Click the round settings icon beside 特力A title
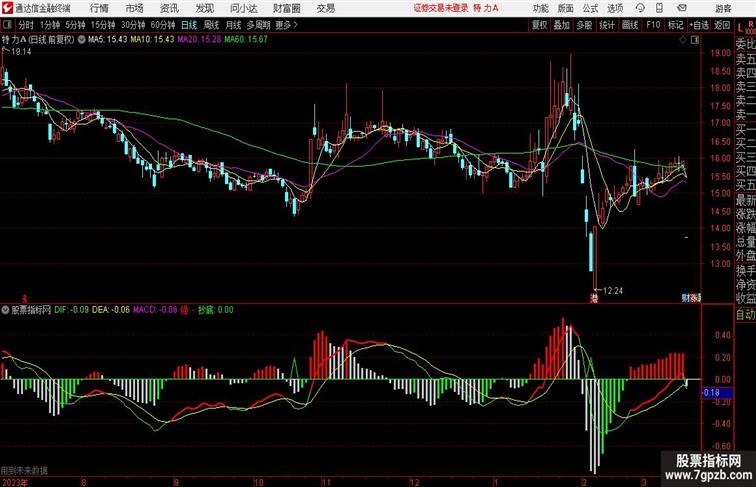The height and width of the screenshot is (487, 756). [81, 40]
